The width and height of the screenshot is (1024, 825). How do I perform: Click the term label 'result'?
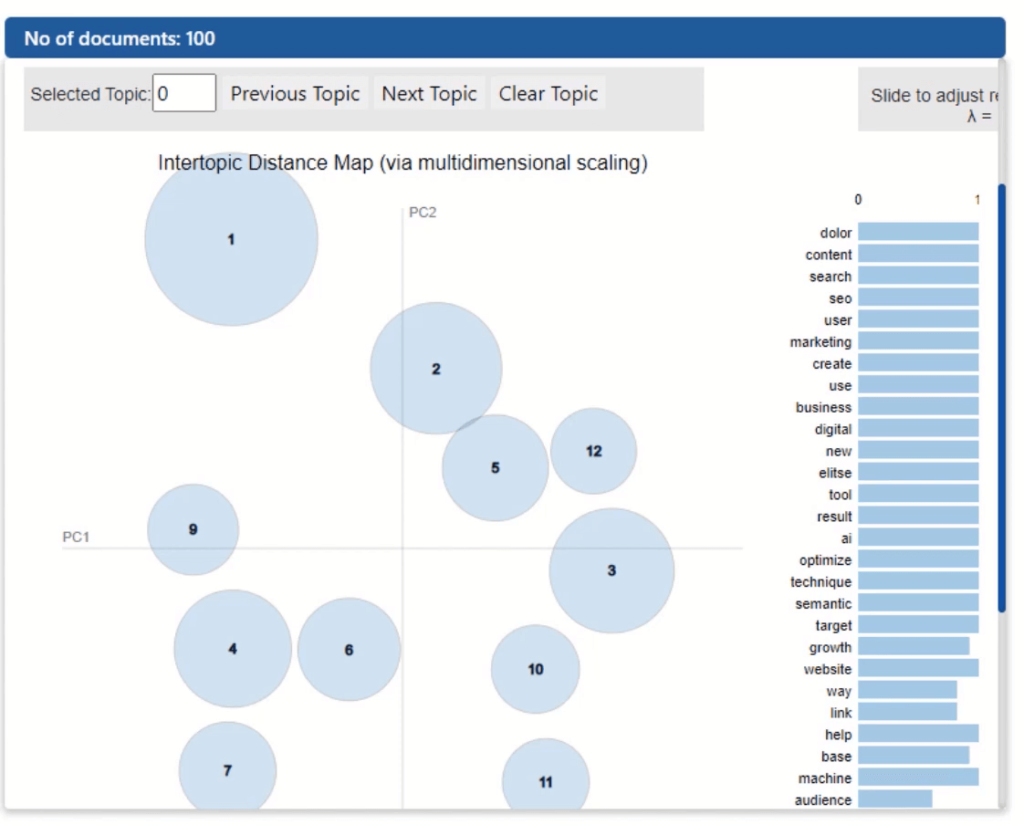(x=834, y=516)
